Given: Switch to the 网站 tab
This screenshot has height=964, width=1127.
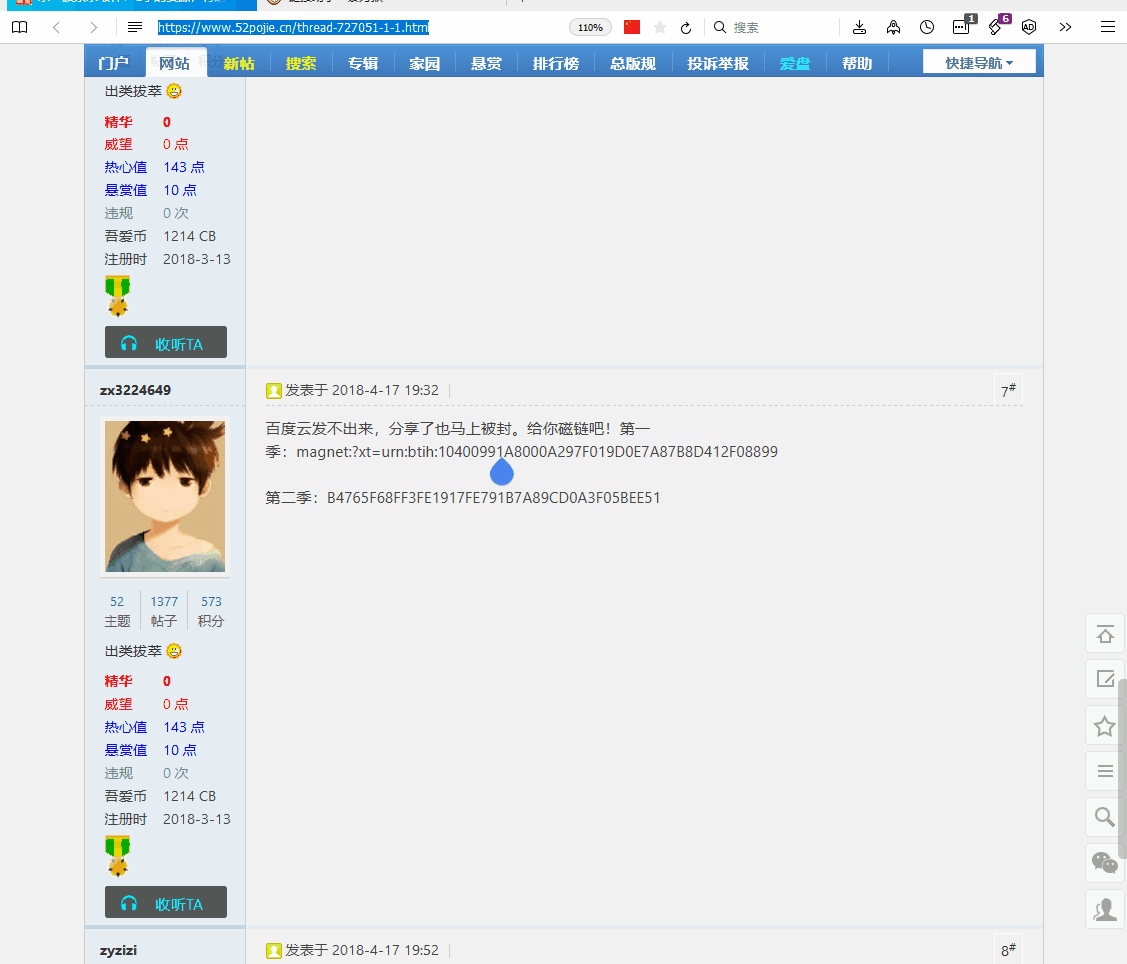Looking at the screenshot, I should point(176,61).
